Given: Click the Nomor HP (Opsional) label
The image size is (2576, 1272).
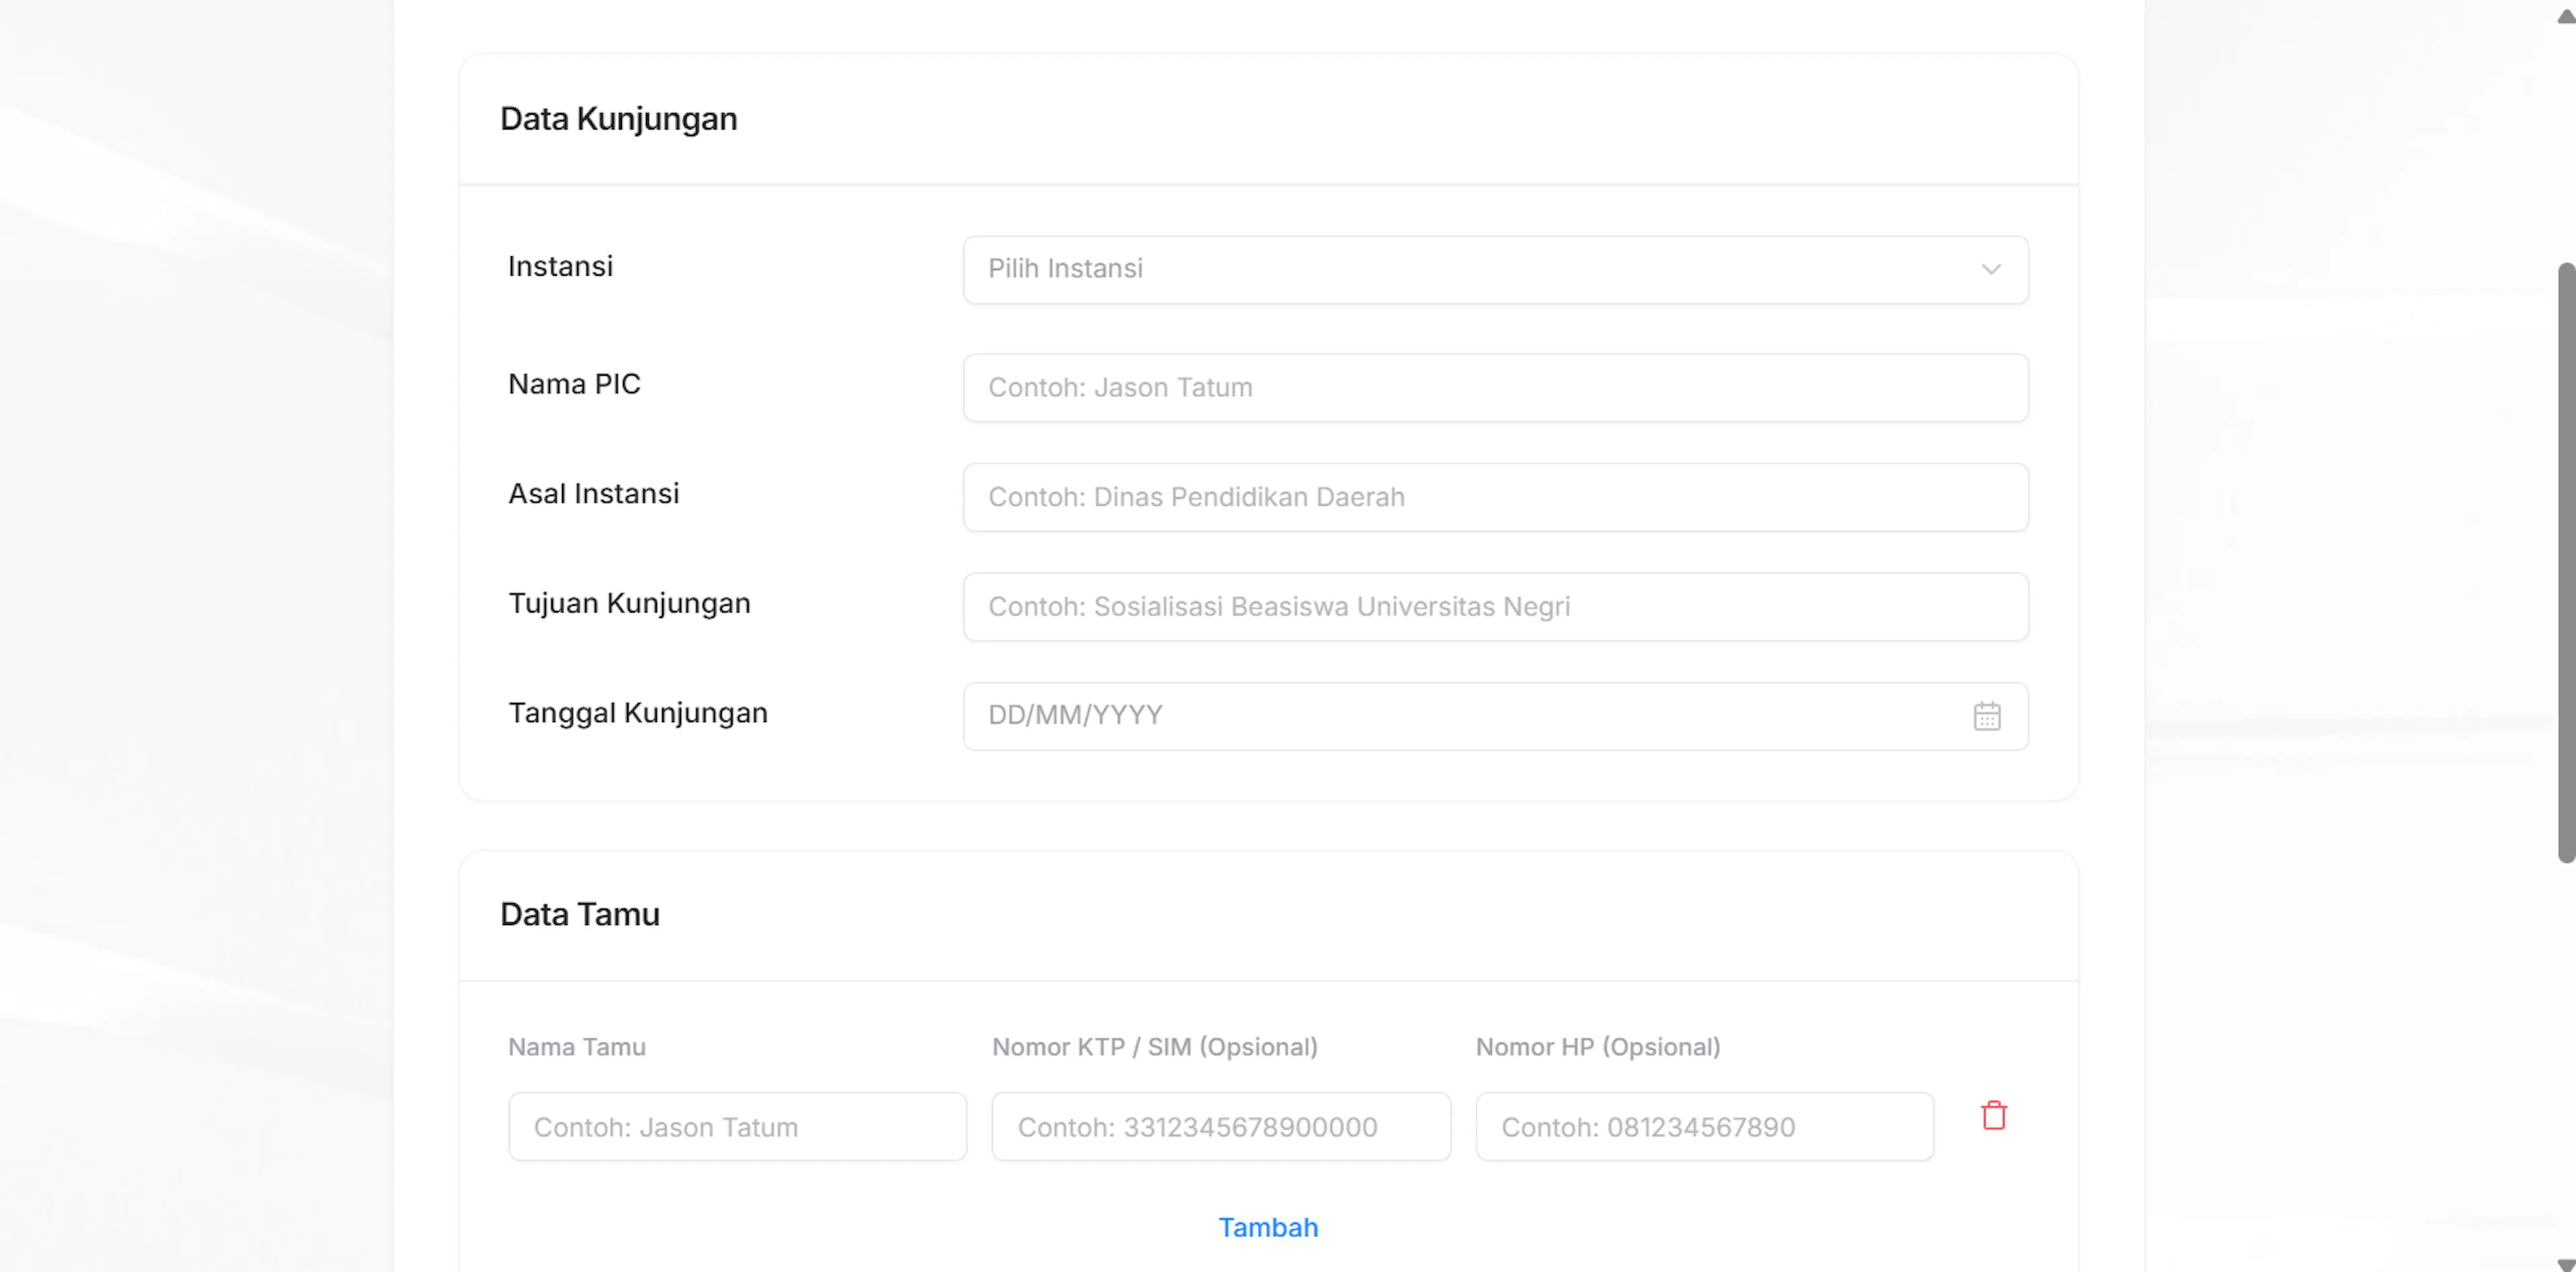Looking at the screenshot, I should point(1598,1047).
